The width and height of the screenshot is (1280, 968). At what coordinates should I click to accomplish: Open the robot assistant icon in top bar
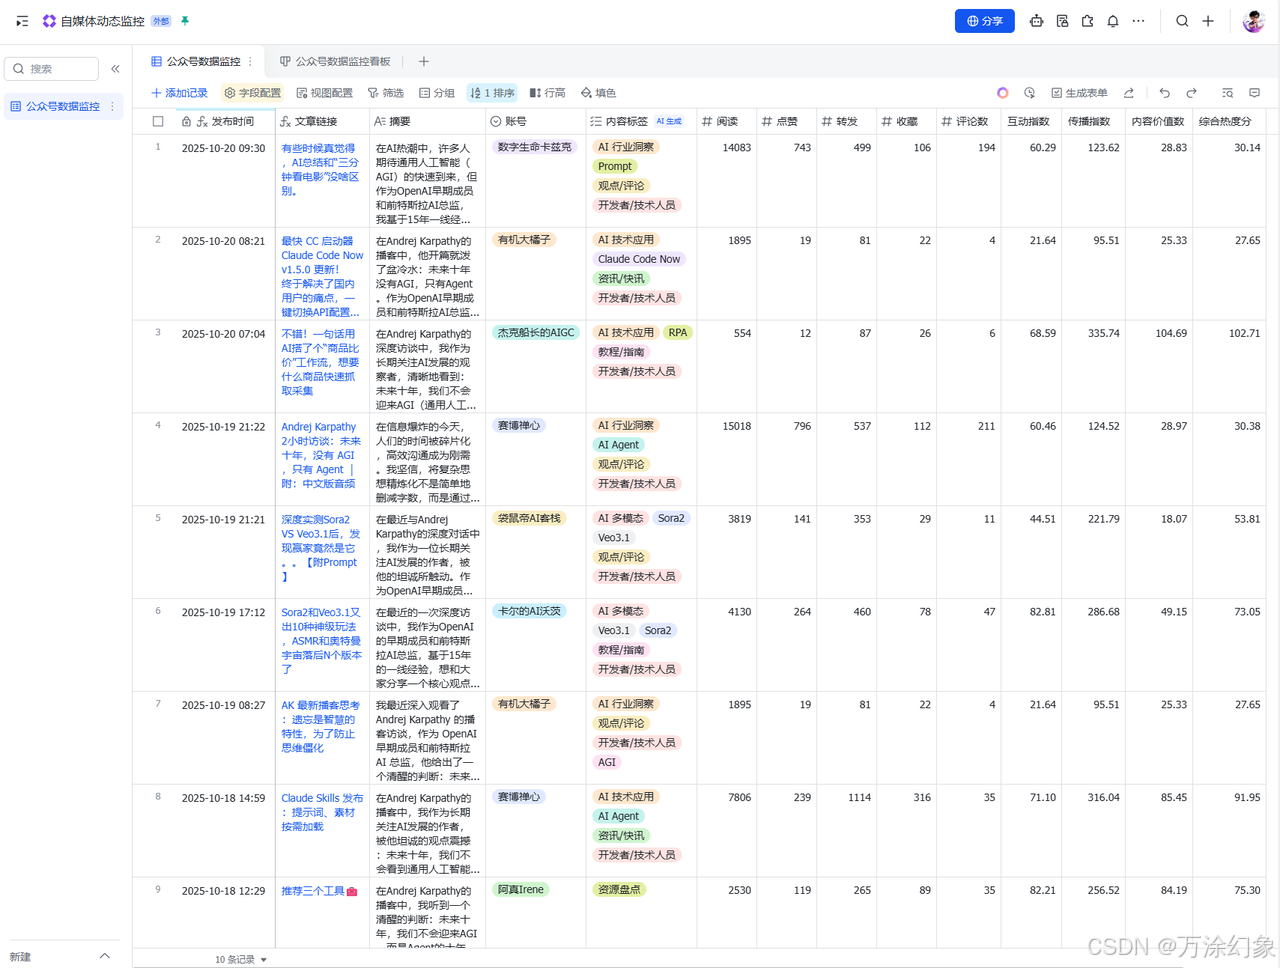click(1036, 21)
